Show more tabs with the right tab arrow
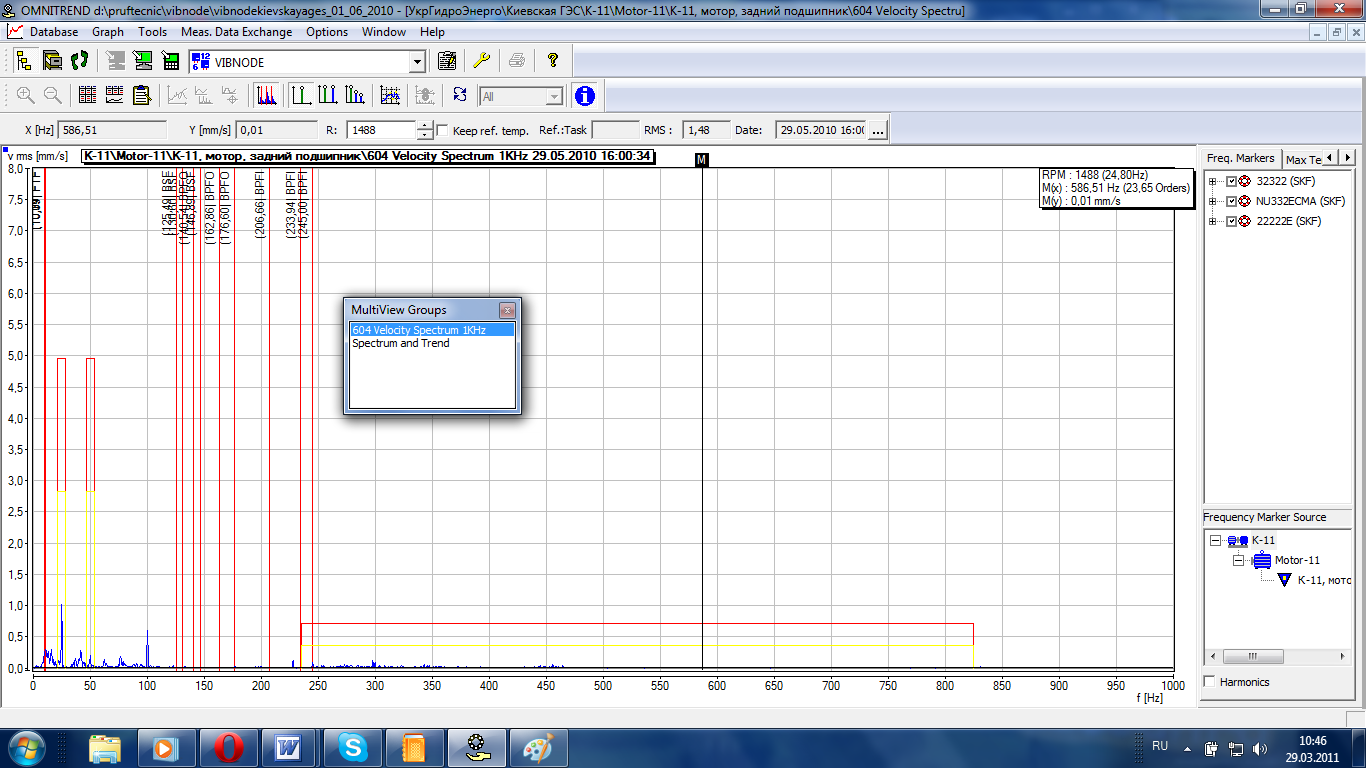The width and height of the screenshot is (1366, 768). click(1347, 158)
